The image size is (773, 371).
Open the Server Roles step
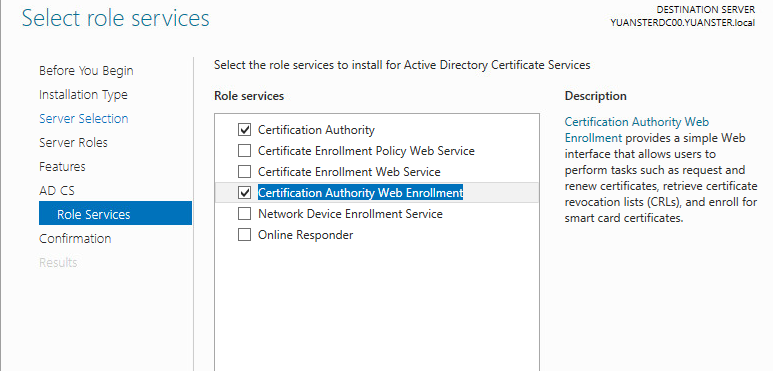pos(73,143)
